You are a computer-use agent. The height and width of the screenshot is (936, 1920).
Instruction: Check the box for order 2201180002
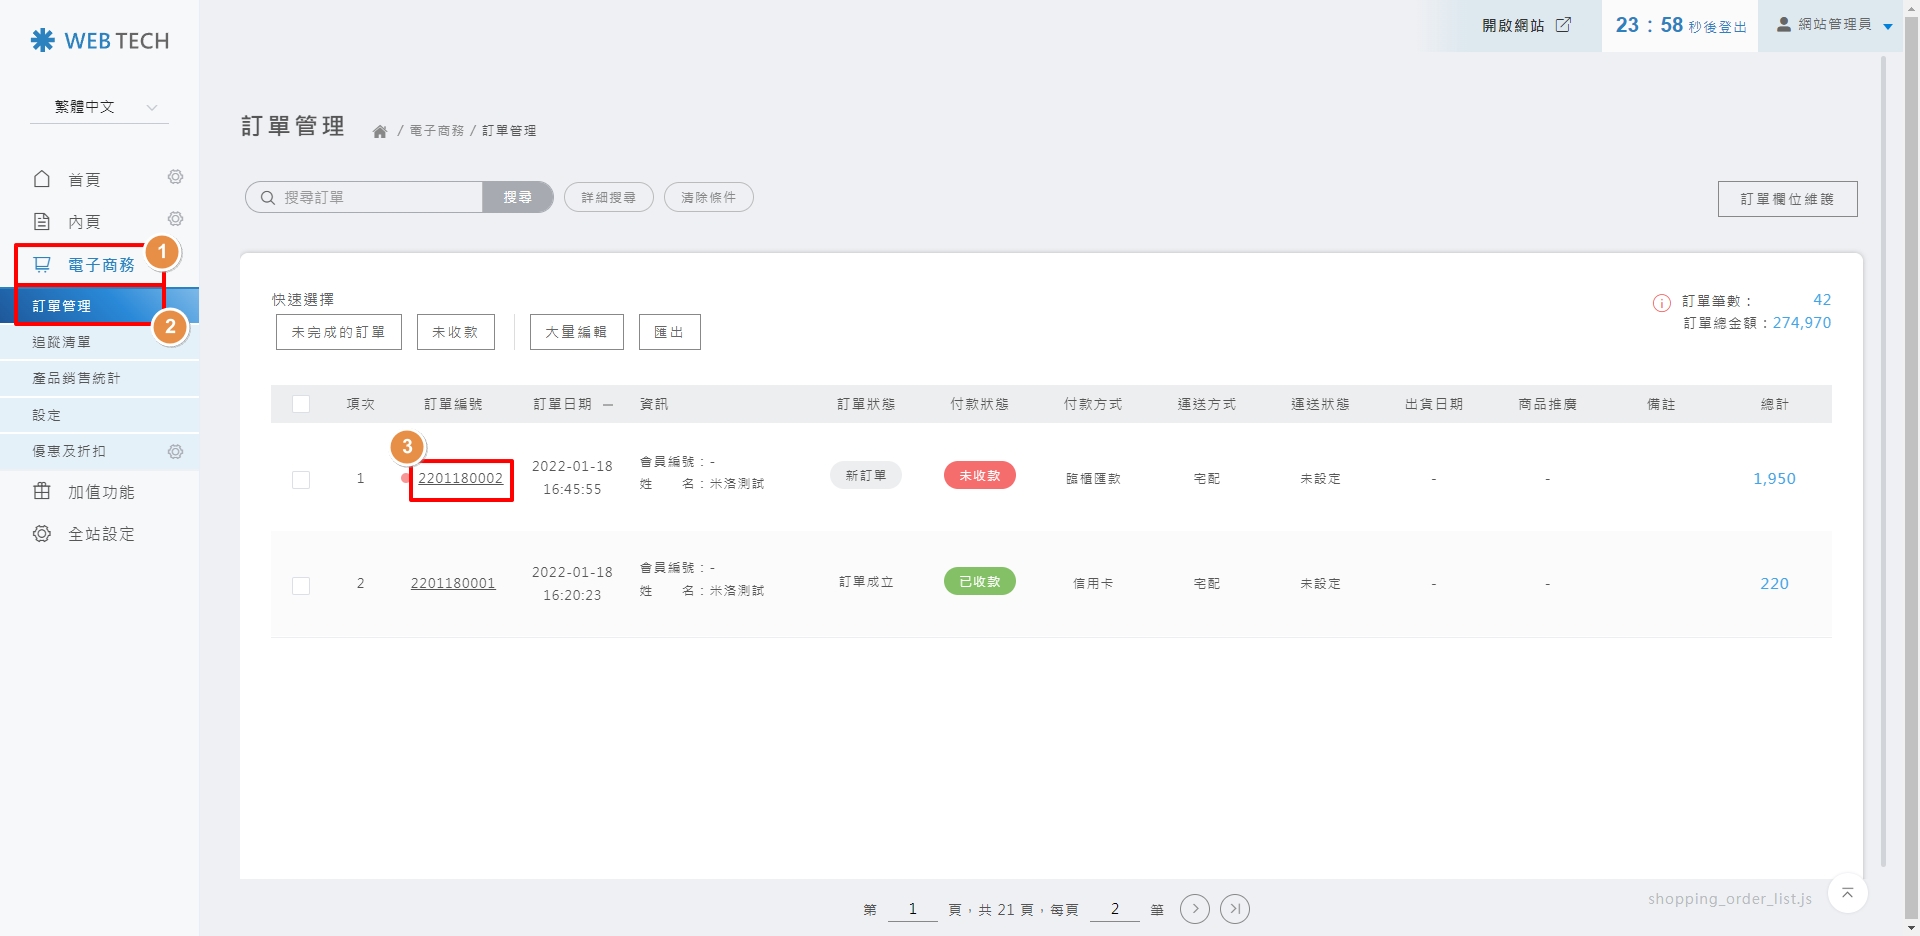tap(301, 480)
